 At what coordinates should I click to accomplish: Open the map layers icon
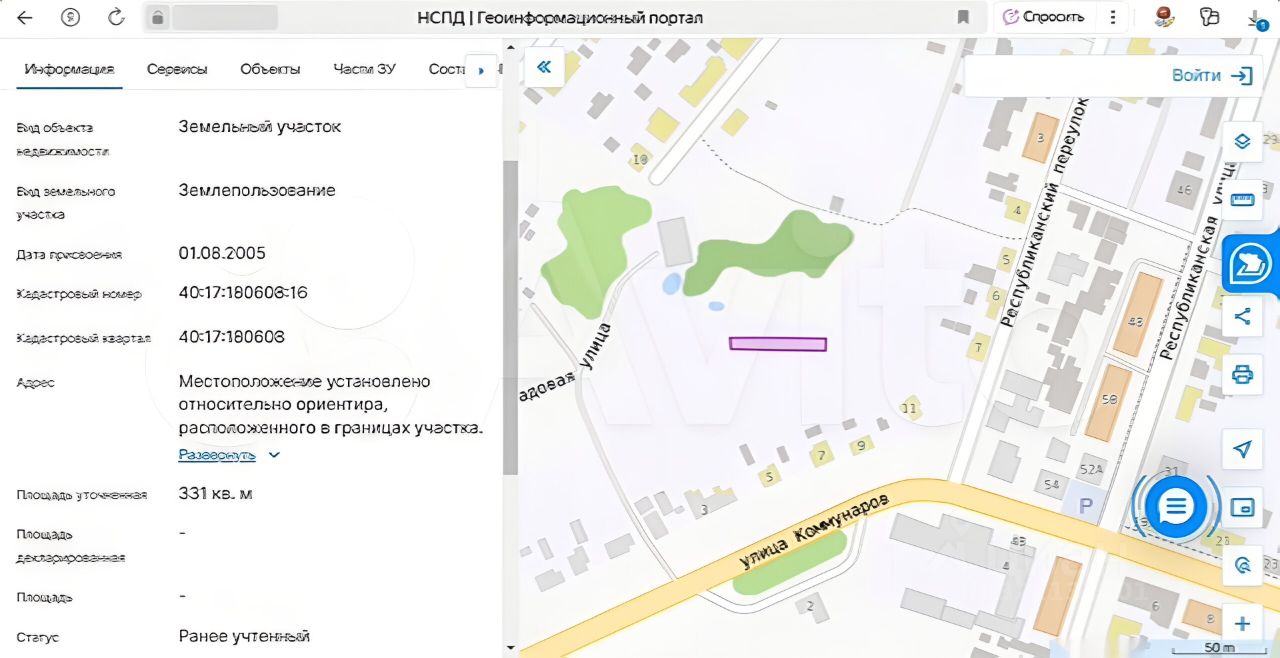coord(1242,141)
